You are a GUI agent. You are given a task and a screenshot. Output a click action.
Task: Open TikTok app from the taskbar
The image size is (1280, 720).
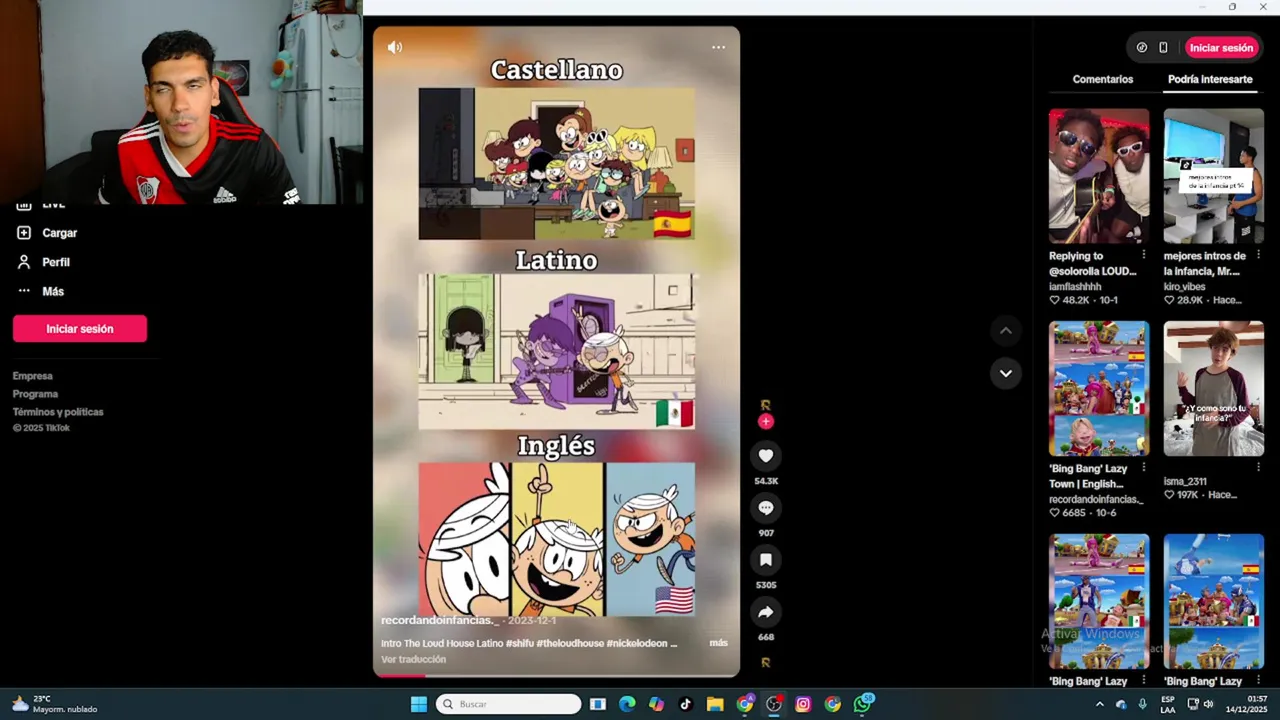(685, 704)
